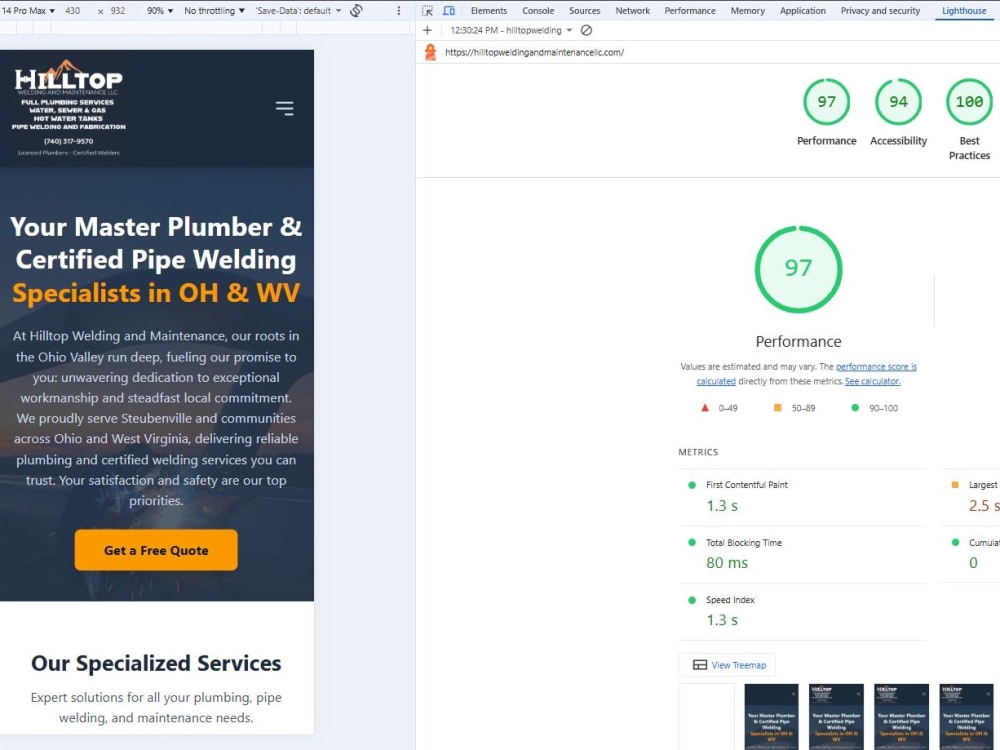This screenshot has height=750, width=1000.
Task: Click the small 97 Performance score gauge
Action: pos(827,101)
